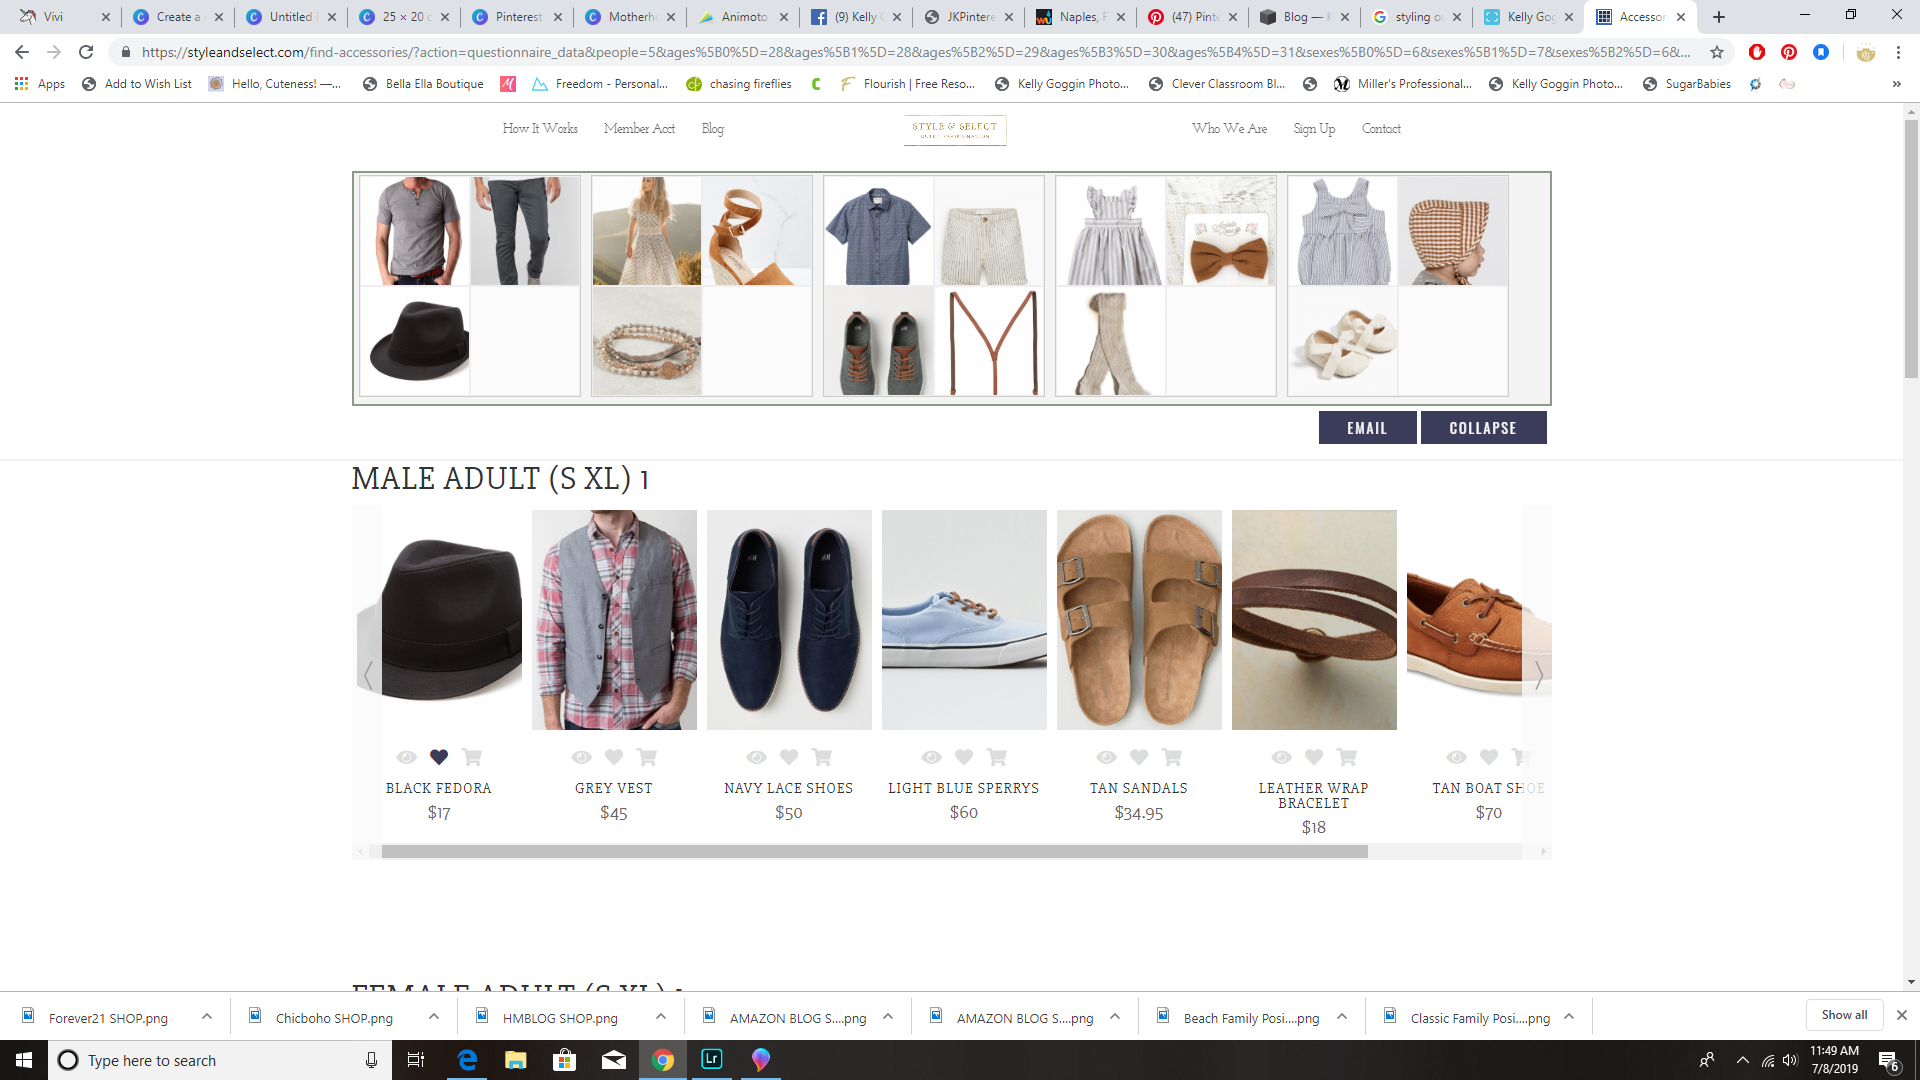Click the browser reload button
This screenshot has width=1920, height=1080.
[86, 52]
